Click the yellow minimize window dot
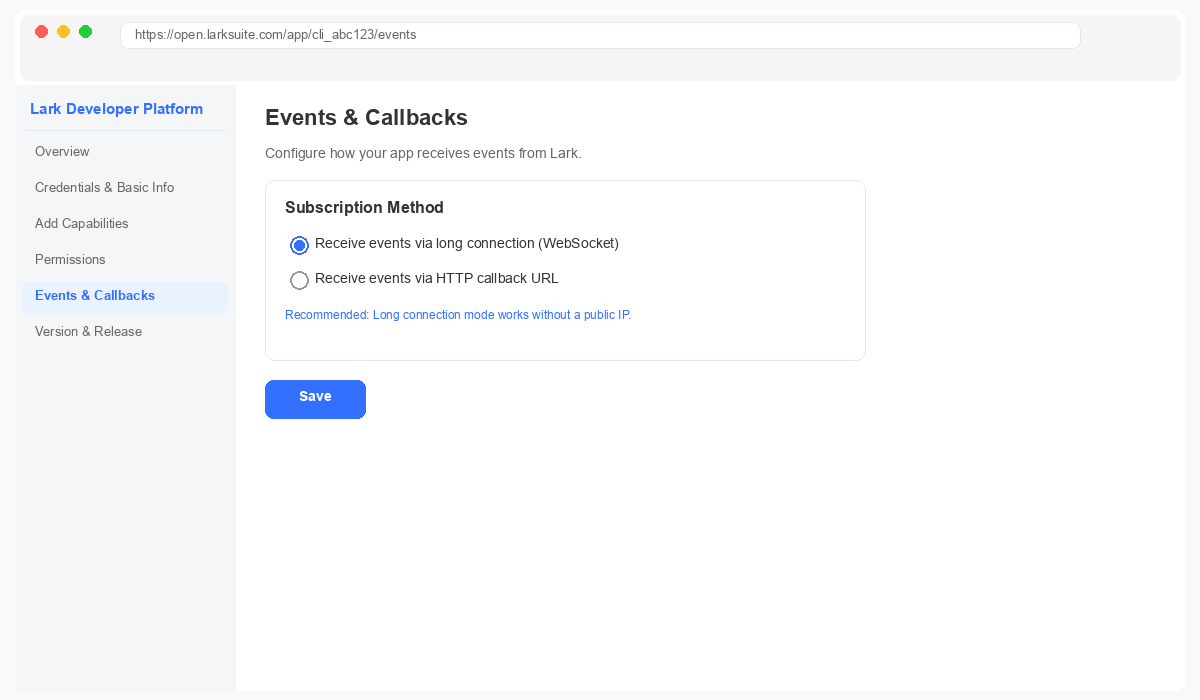This screenshot has height=700, width=1200. tap(63, 32)
